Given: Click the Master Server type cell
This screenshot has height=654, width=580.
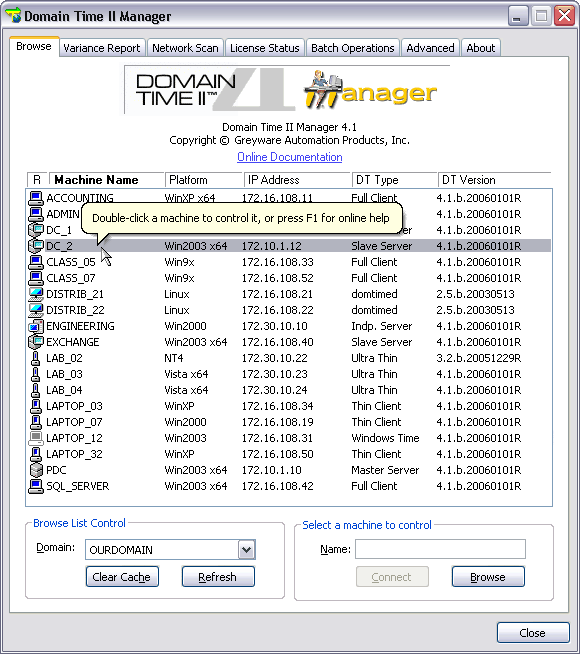Looking at the screenshot, I should (x=385, y=470).
